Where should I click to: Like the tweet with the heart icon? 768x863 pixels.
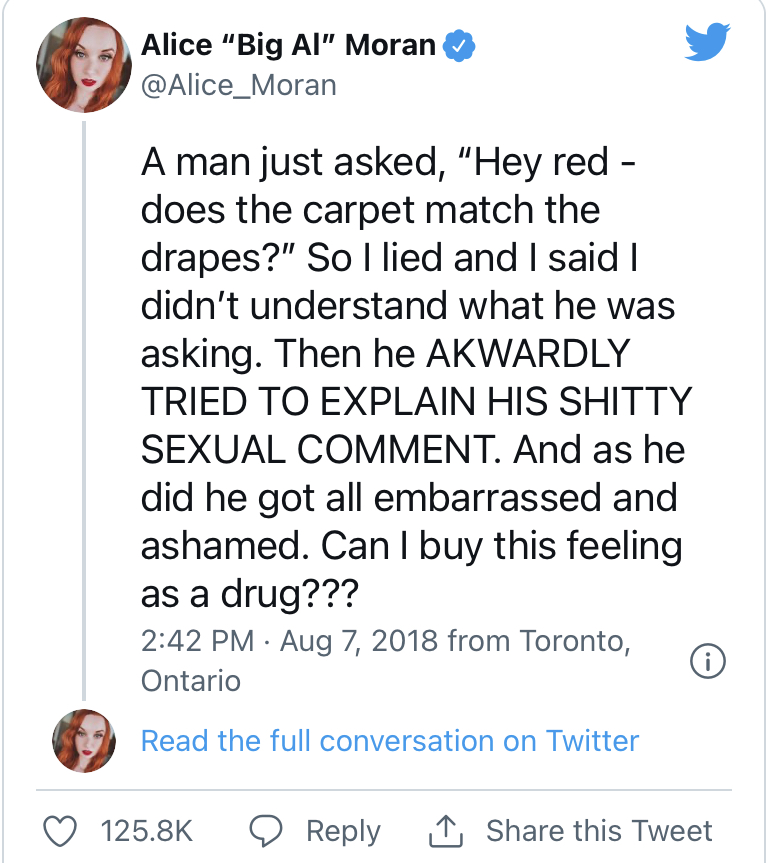[60, 831]
